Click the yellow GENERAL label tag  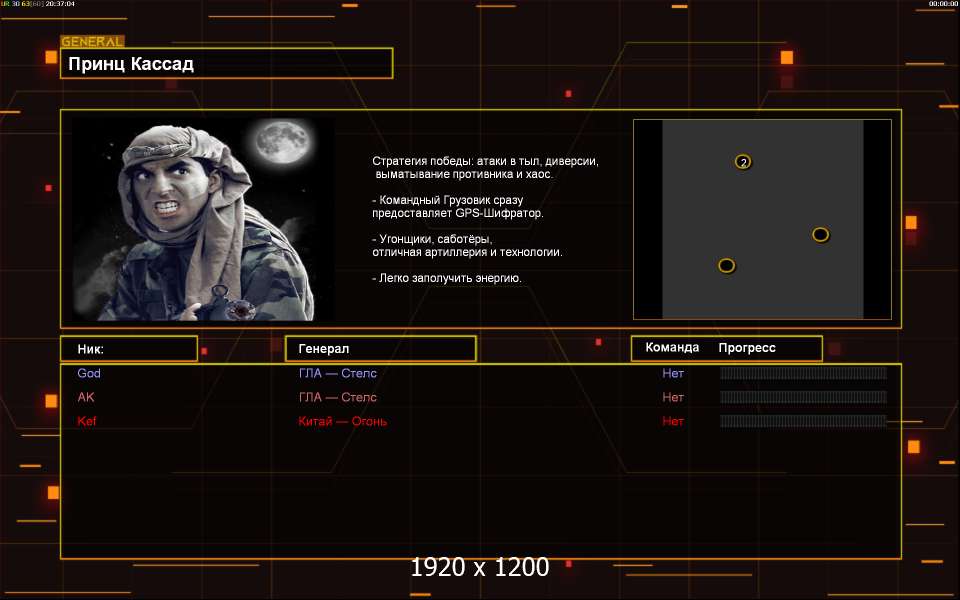tap(92, 42)
